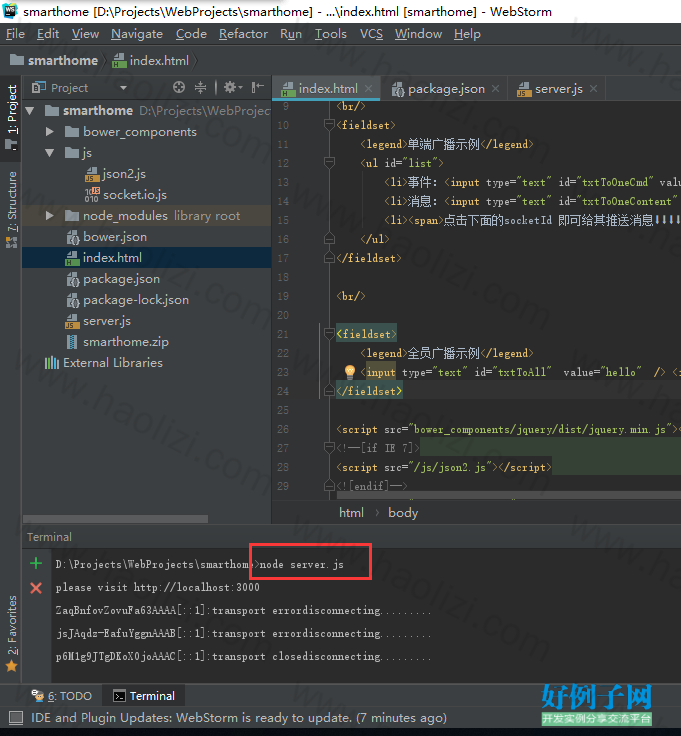Toggle the 1: Project side tab
This screenshot has height=736, width=681.
coord(11,118)
